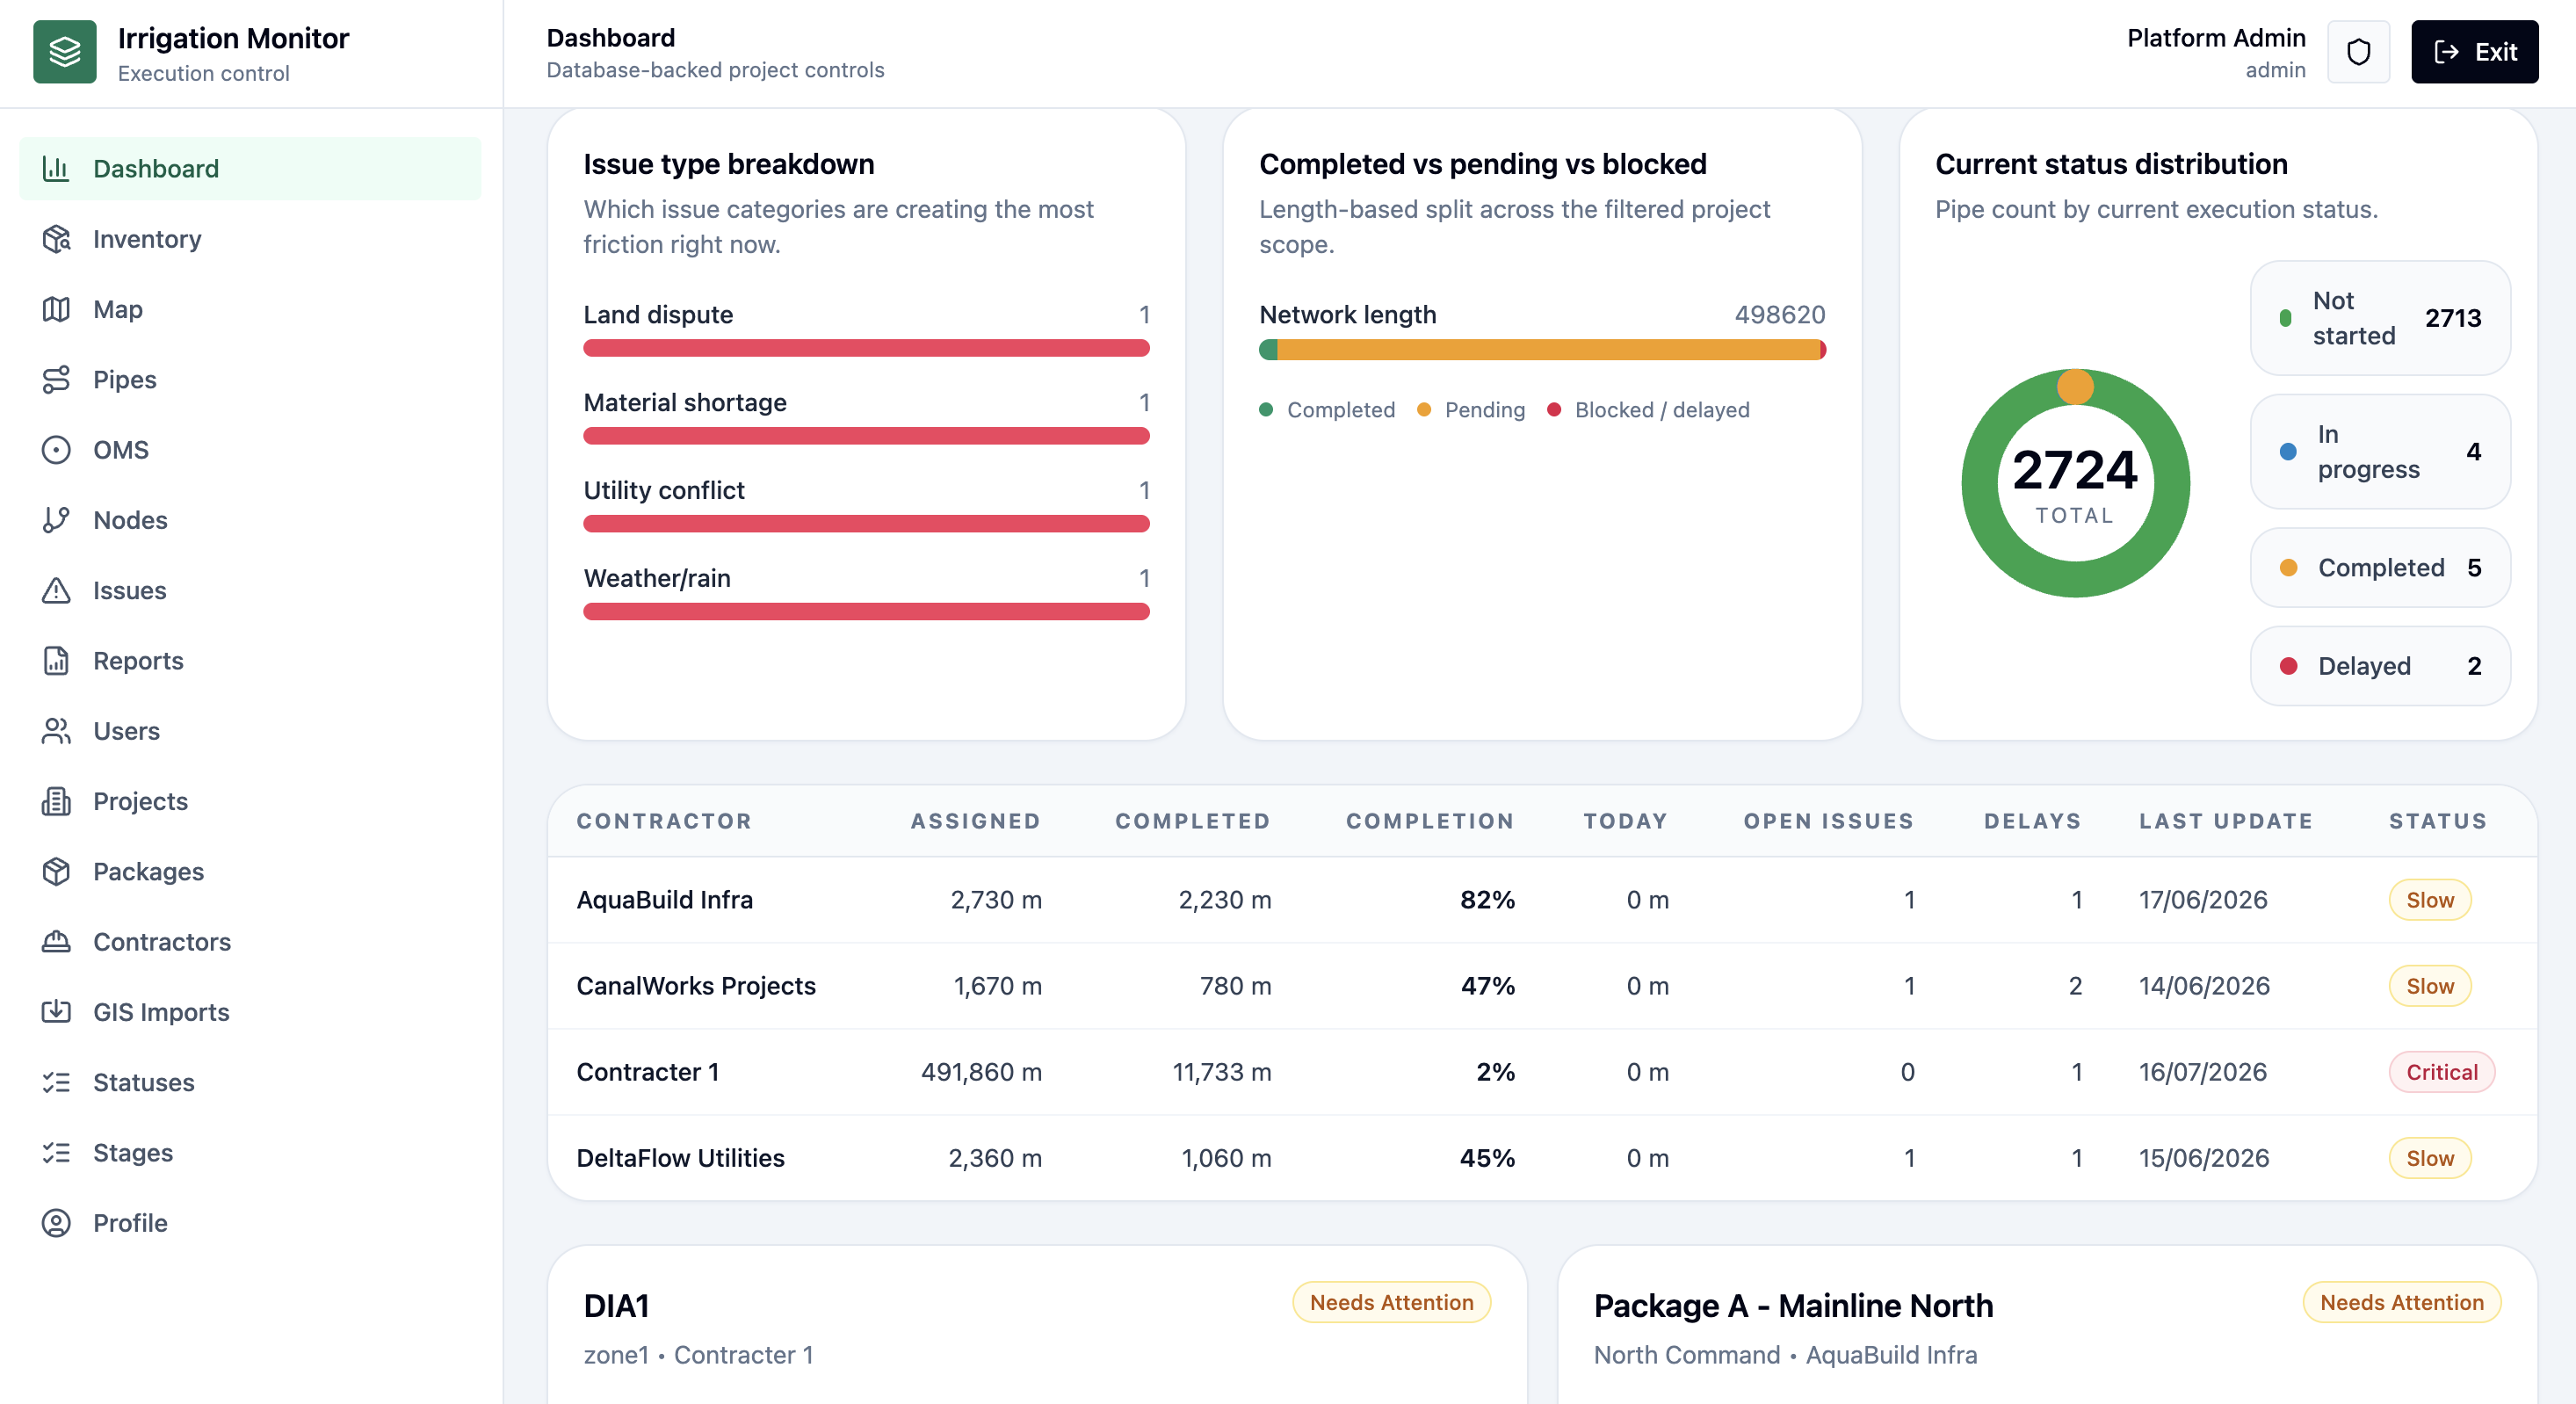
Task: Select the Completed status card
Action: click(2380, 567)
